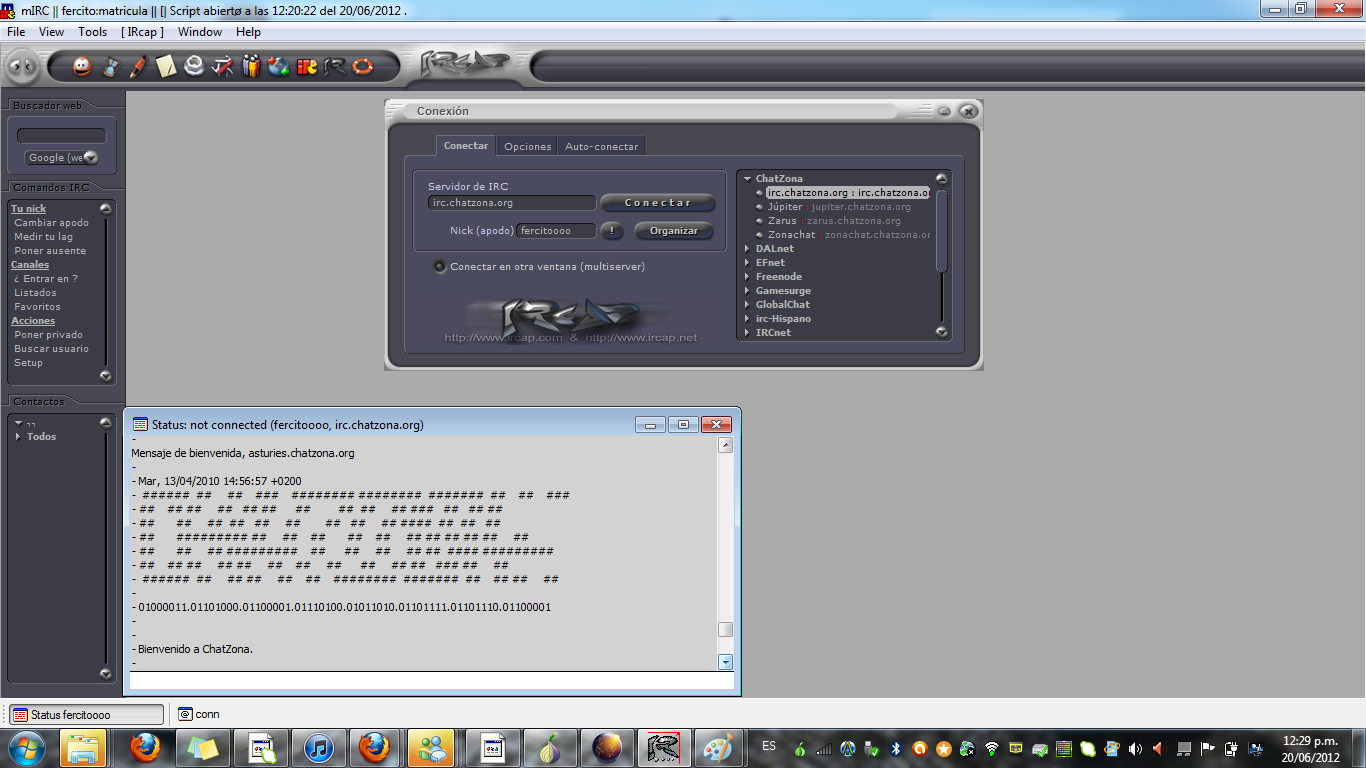Click the volume speaker icon in system tray

point(1134,748)
